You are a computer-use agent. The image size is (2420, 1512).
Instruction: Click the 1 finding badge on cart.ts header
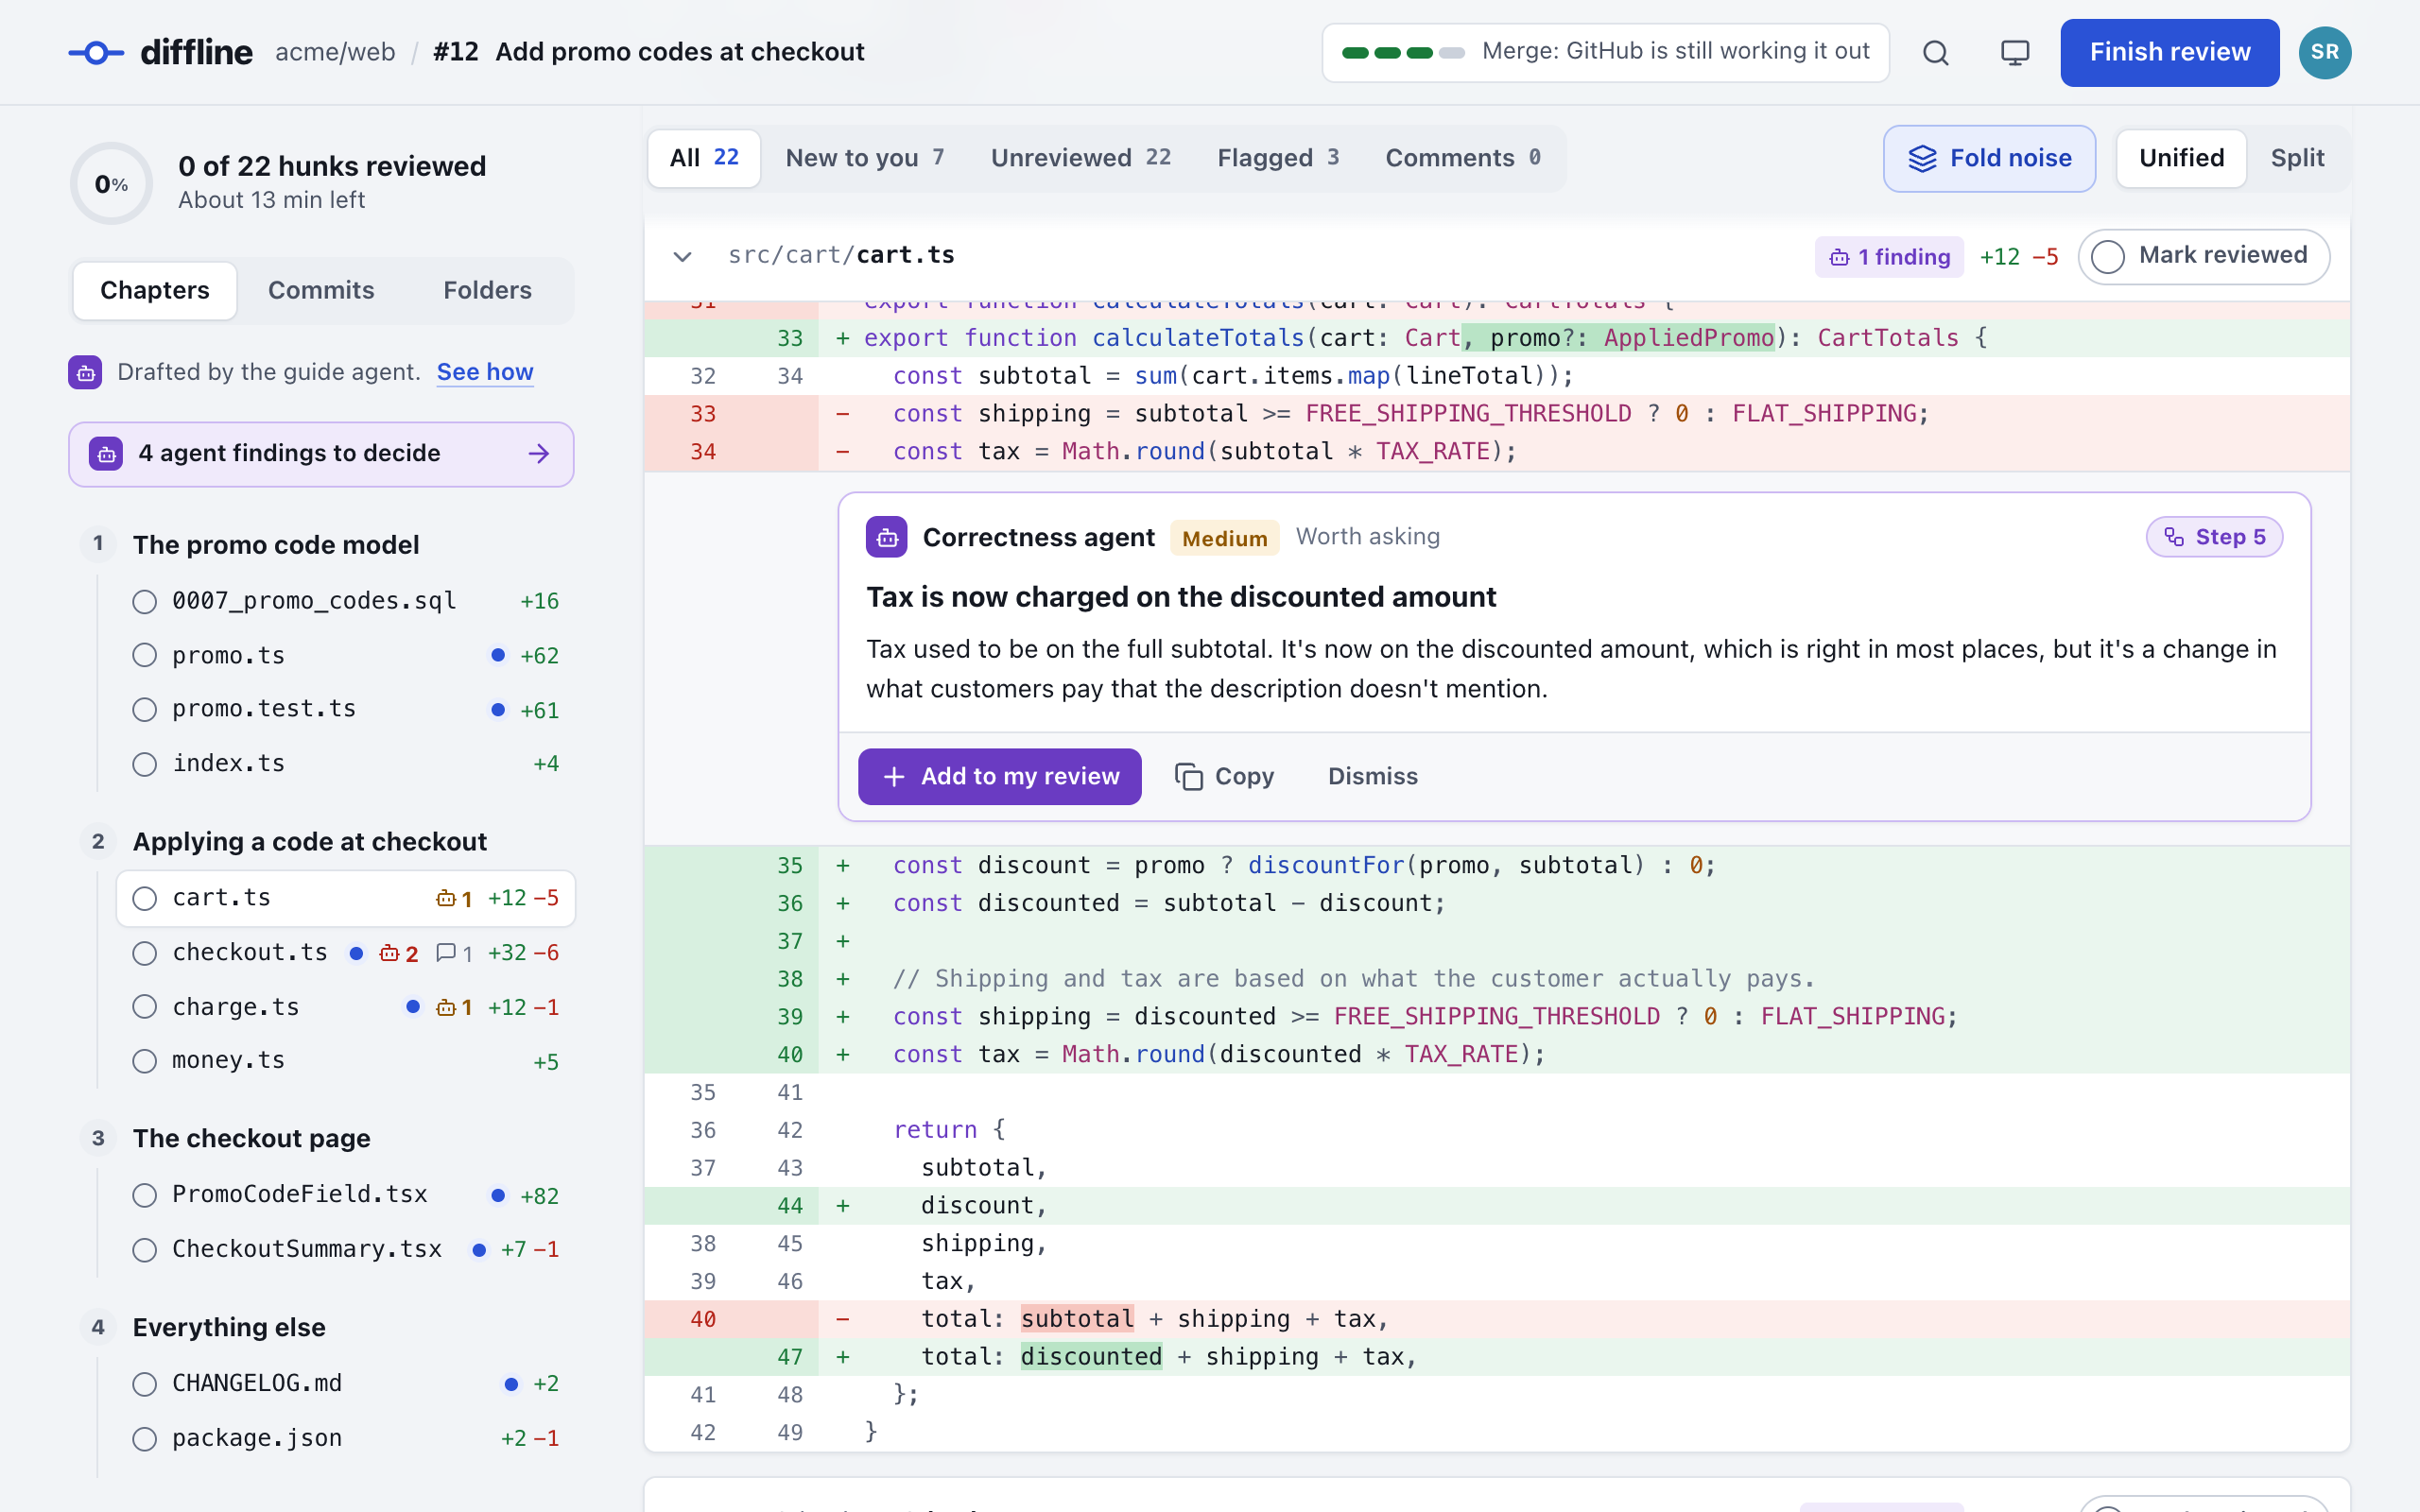pyautogui.click(x=1889, y=257)
